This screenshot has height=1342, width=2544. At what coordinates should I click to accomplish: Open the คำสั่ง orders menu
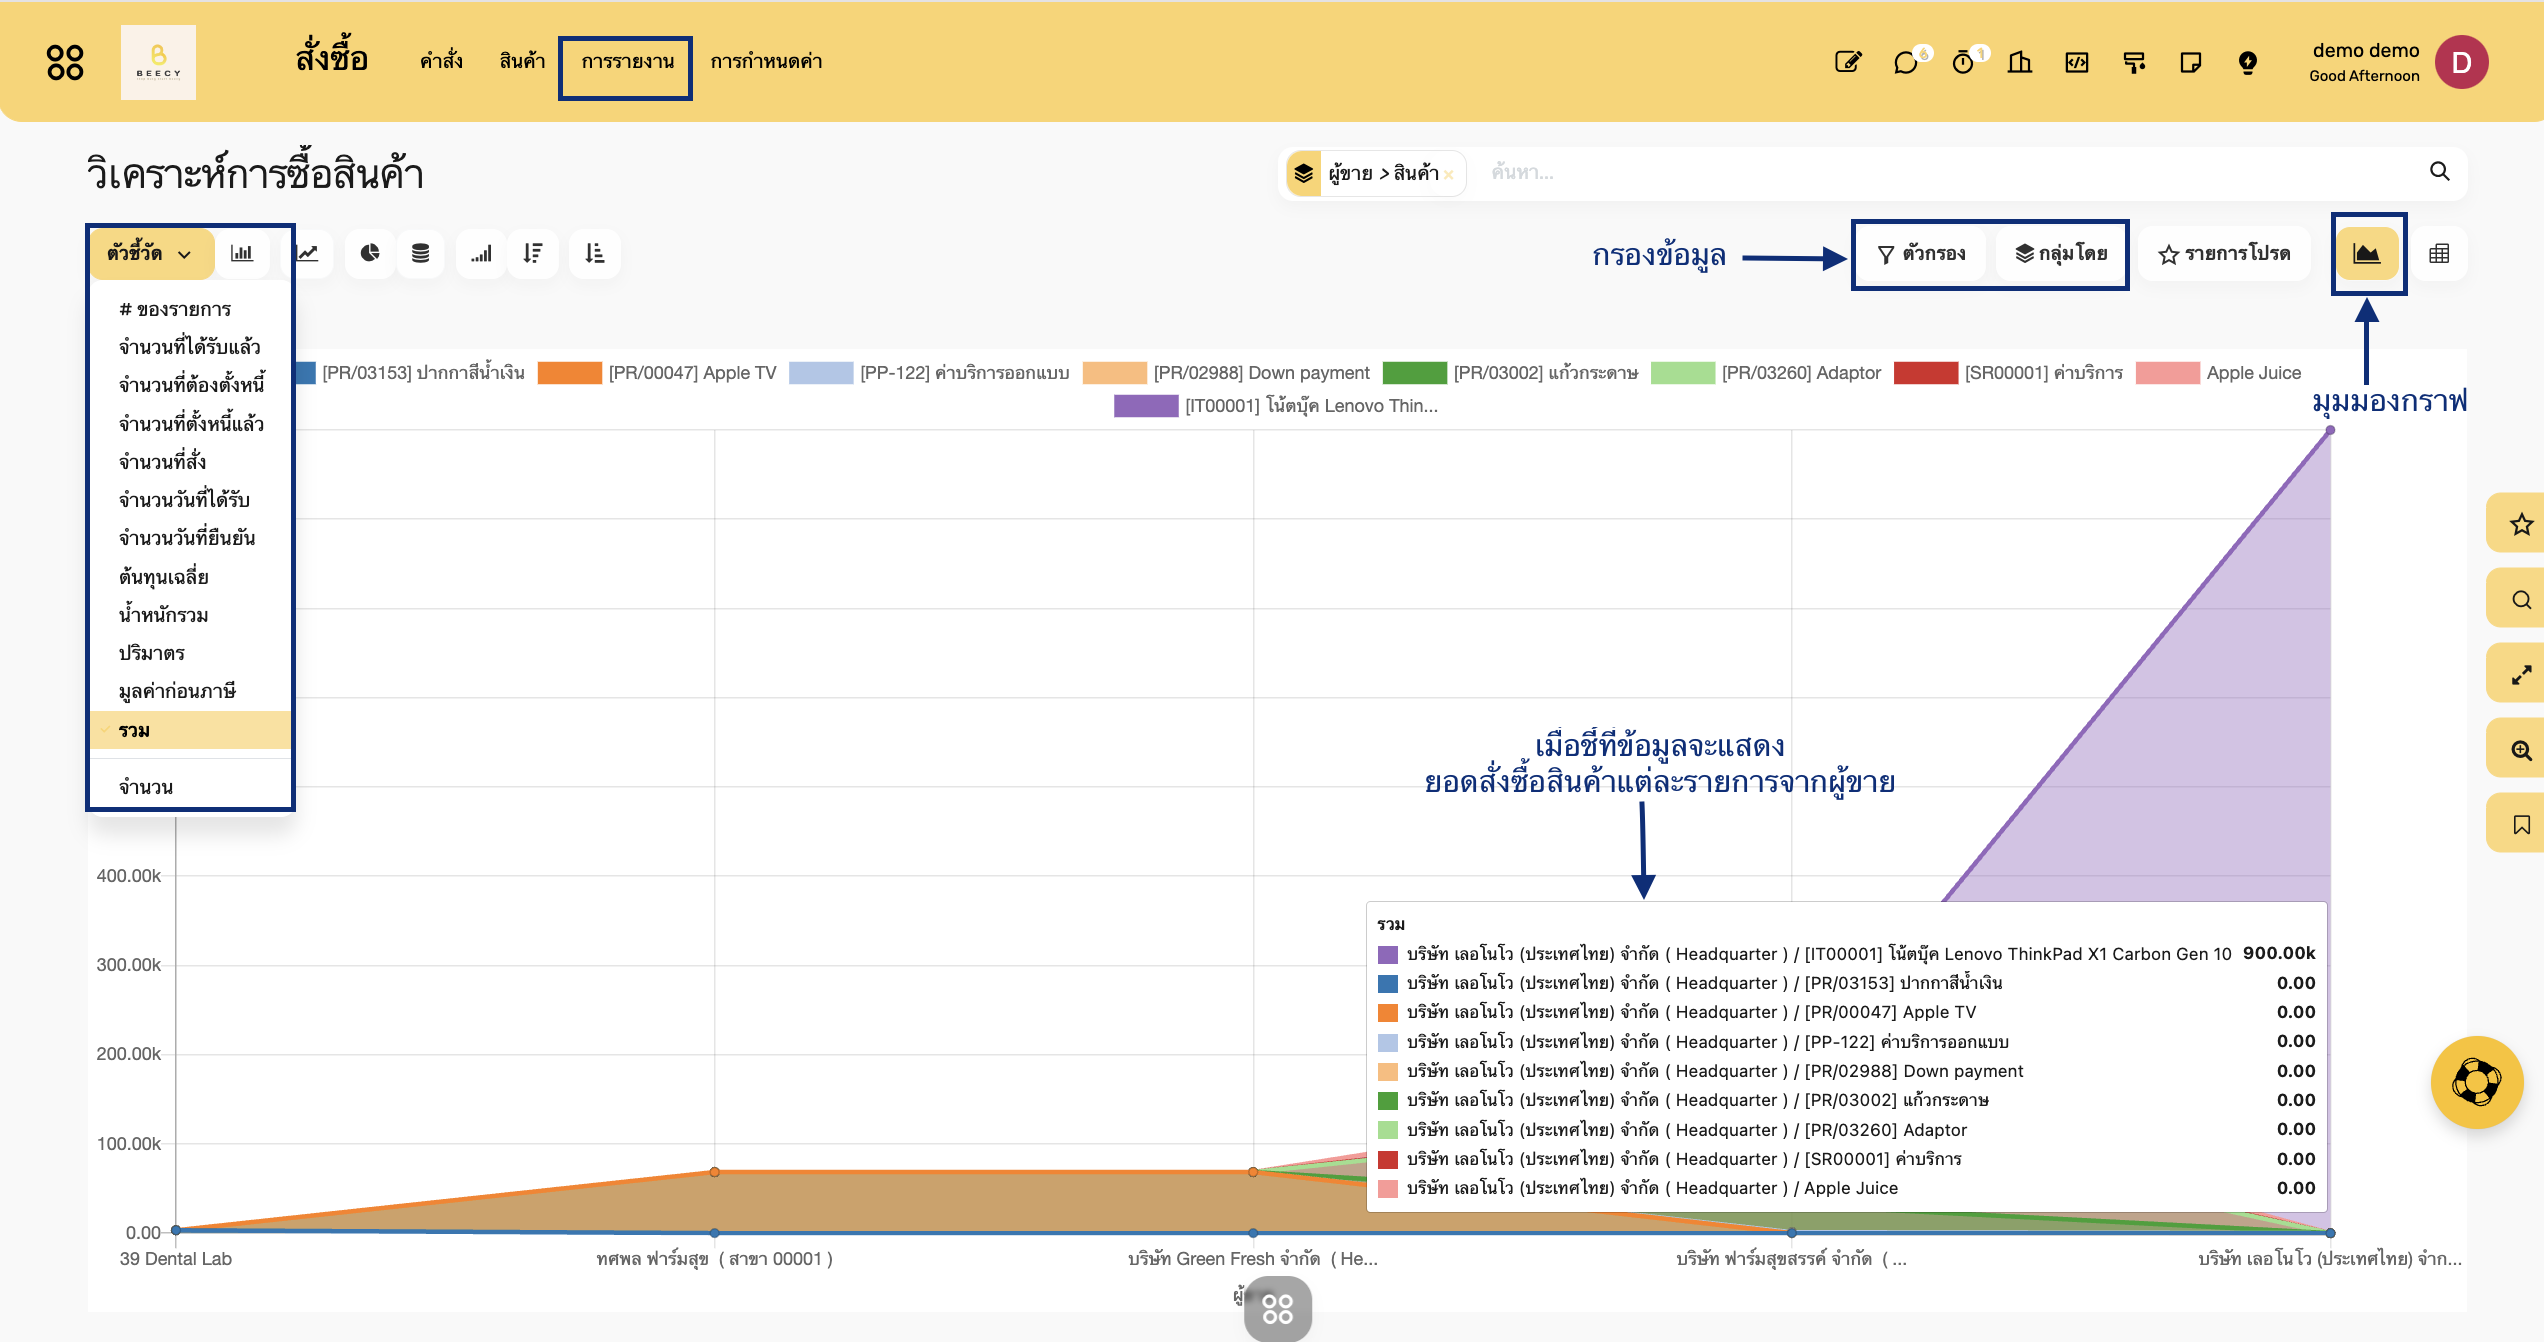pos(441,62)
